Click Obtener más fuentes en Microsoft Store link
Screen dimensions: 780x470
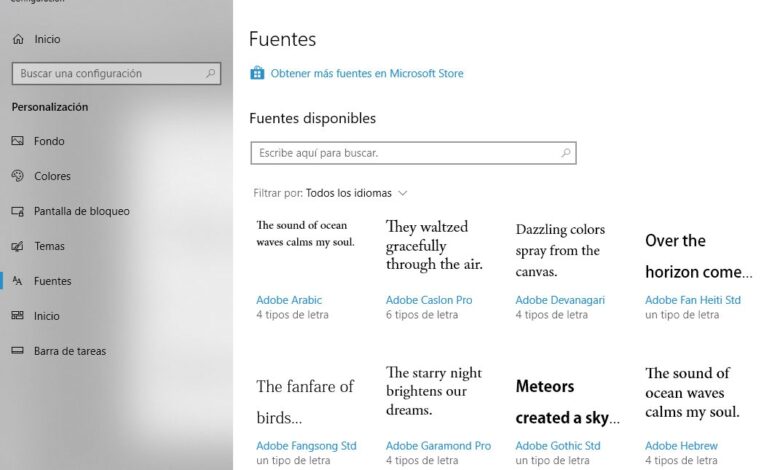(367, 74)
